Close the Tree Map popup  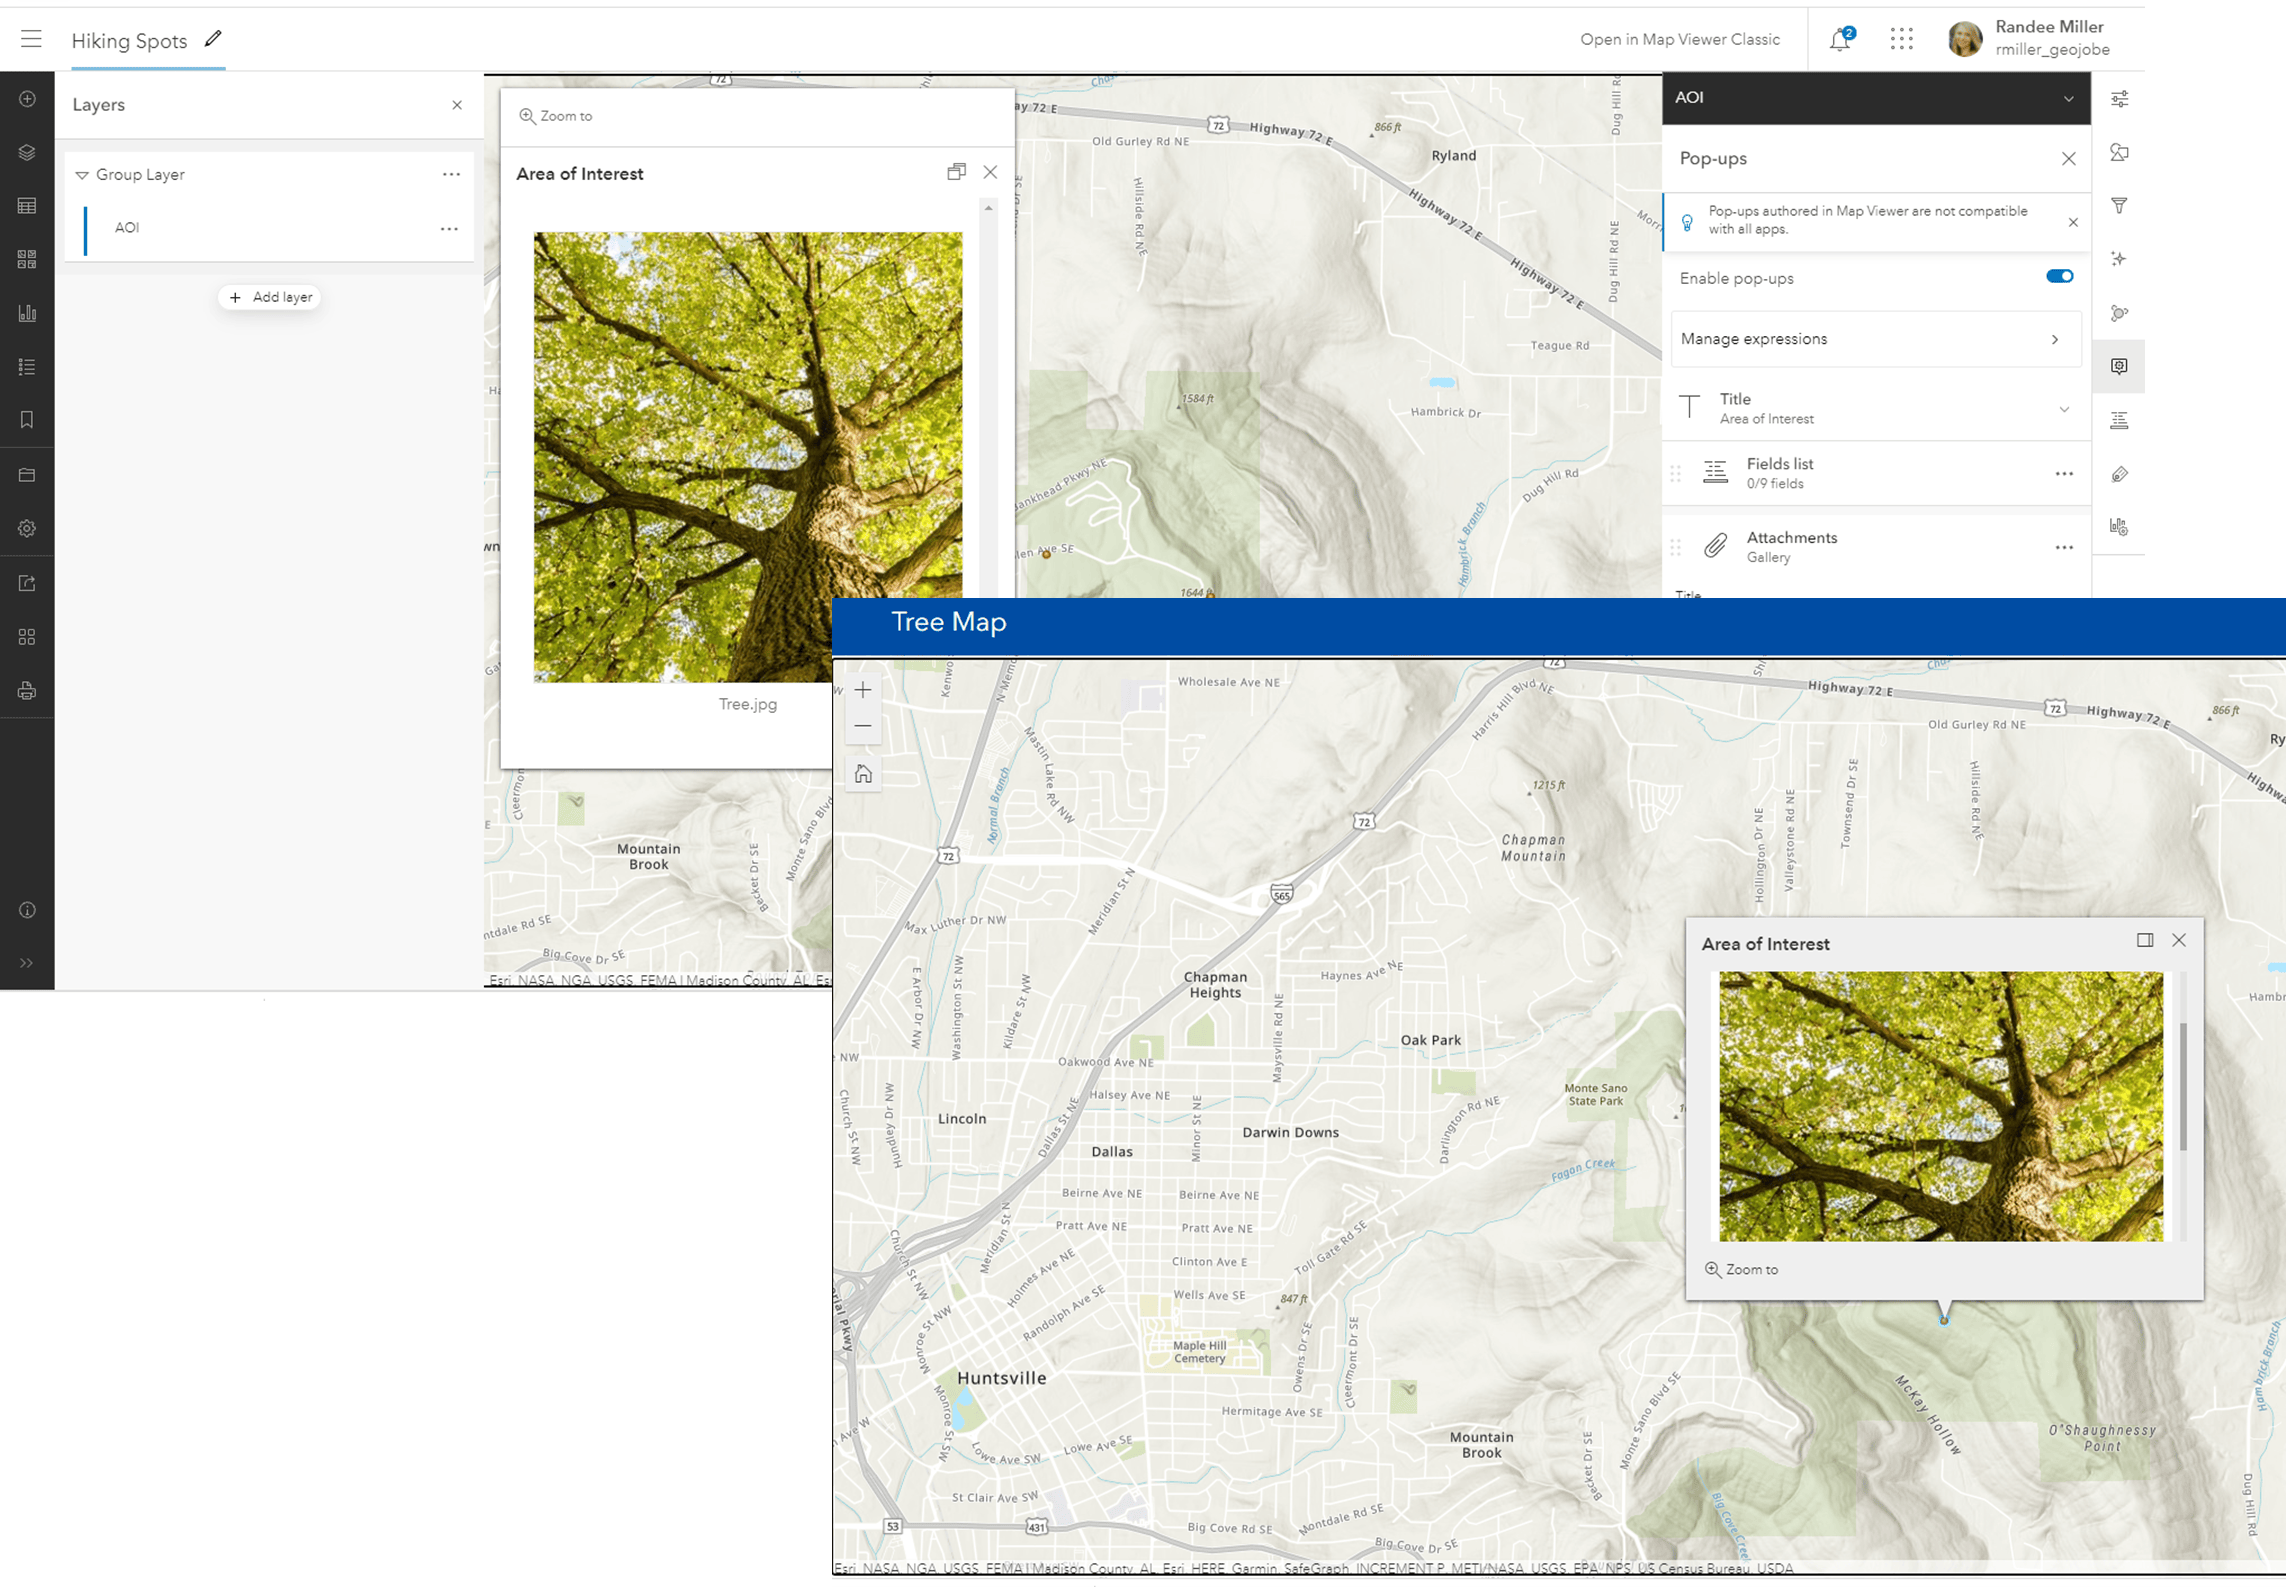pos(2179,940)
